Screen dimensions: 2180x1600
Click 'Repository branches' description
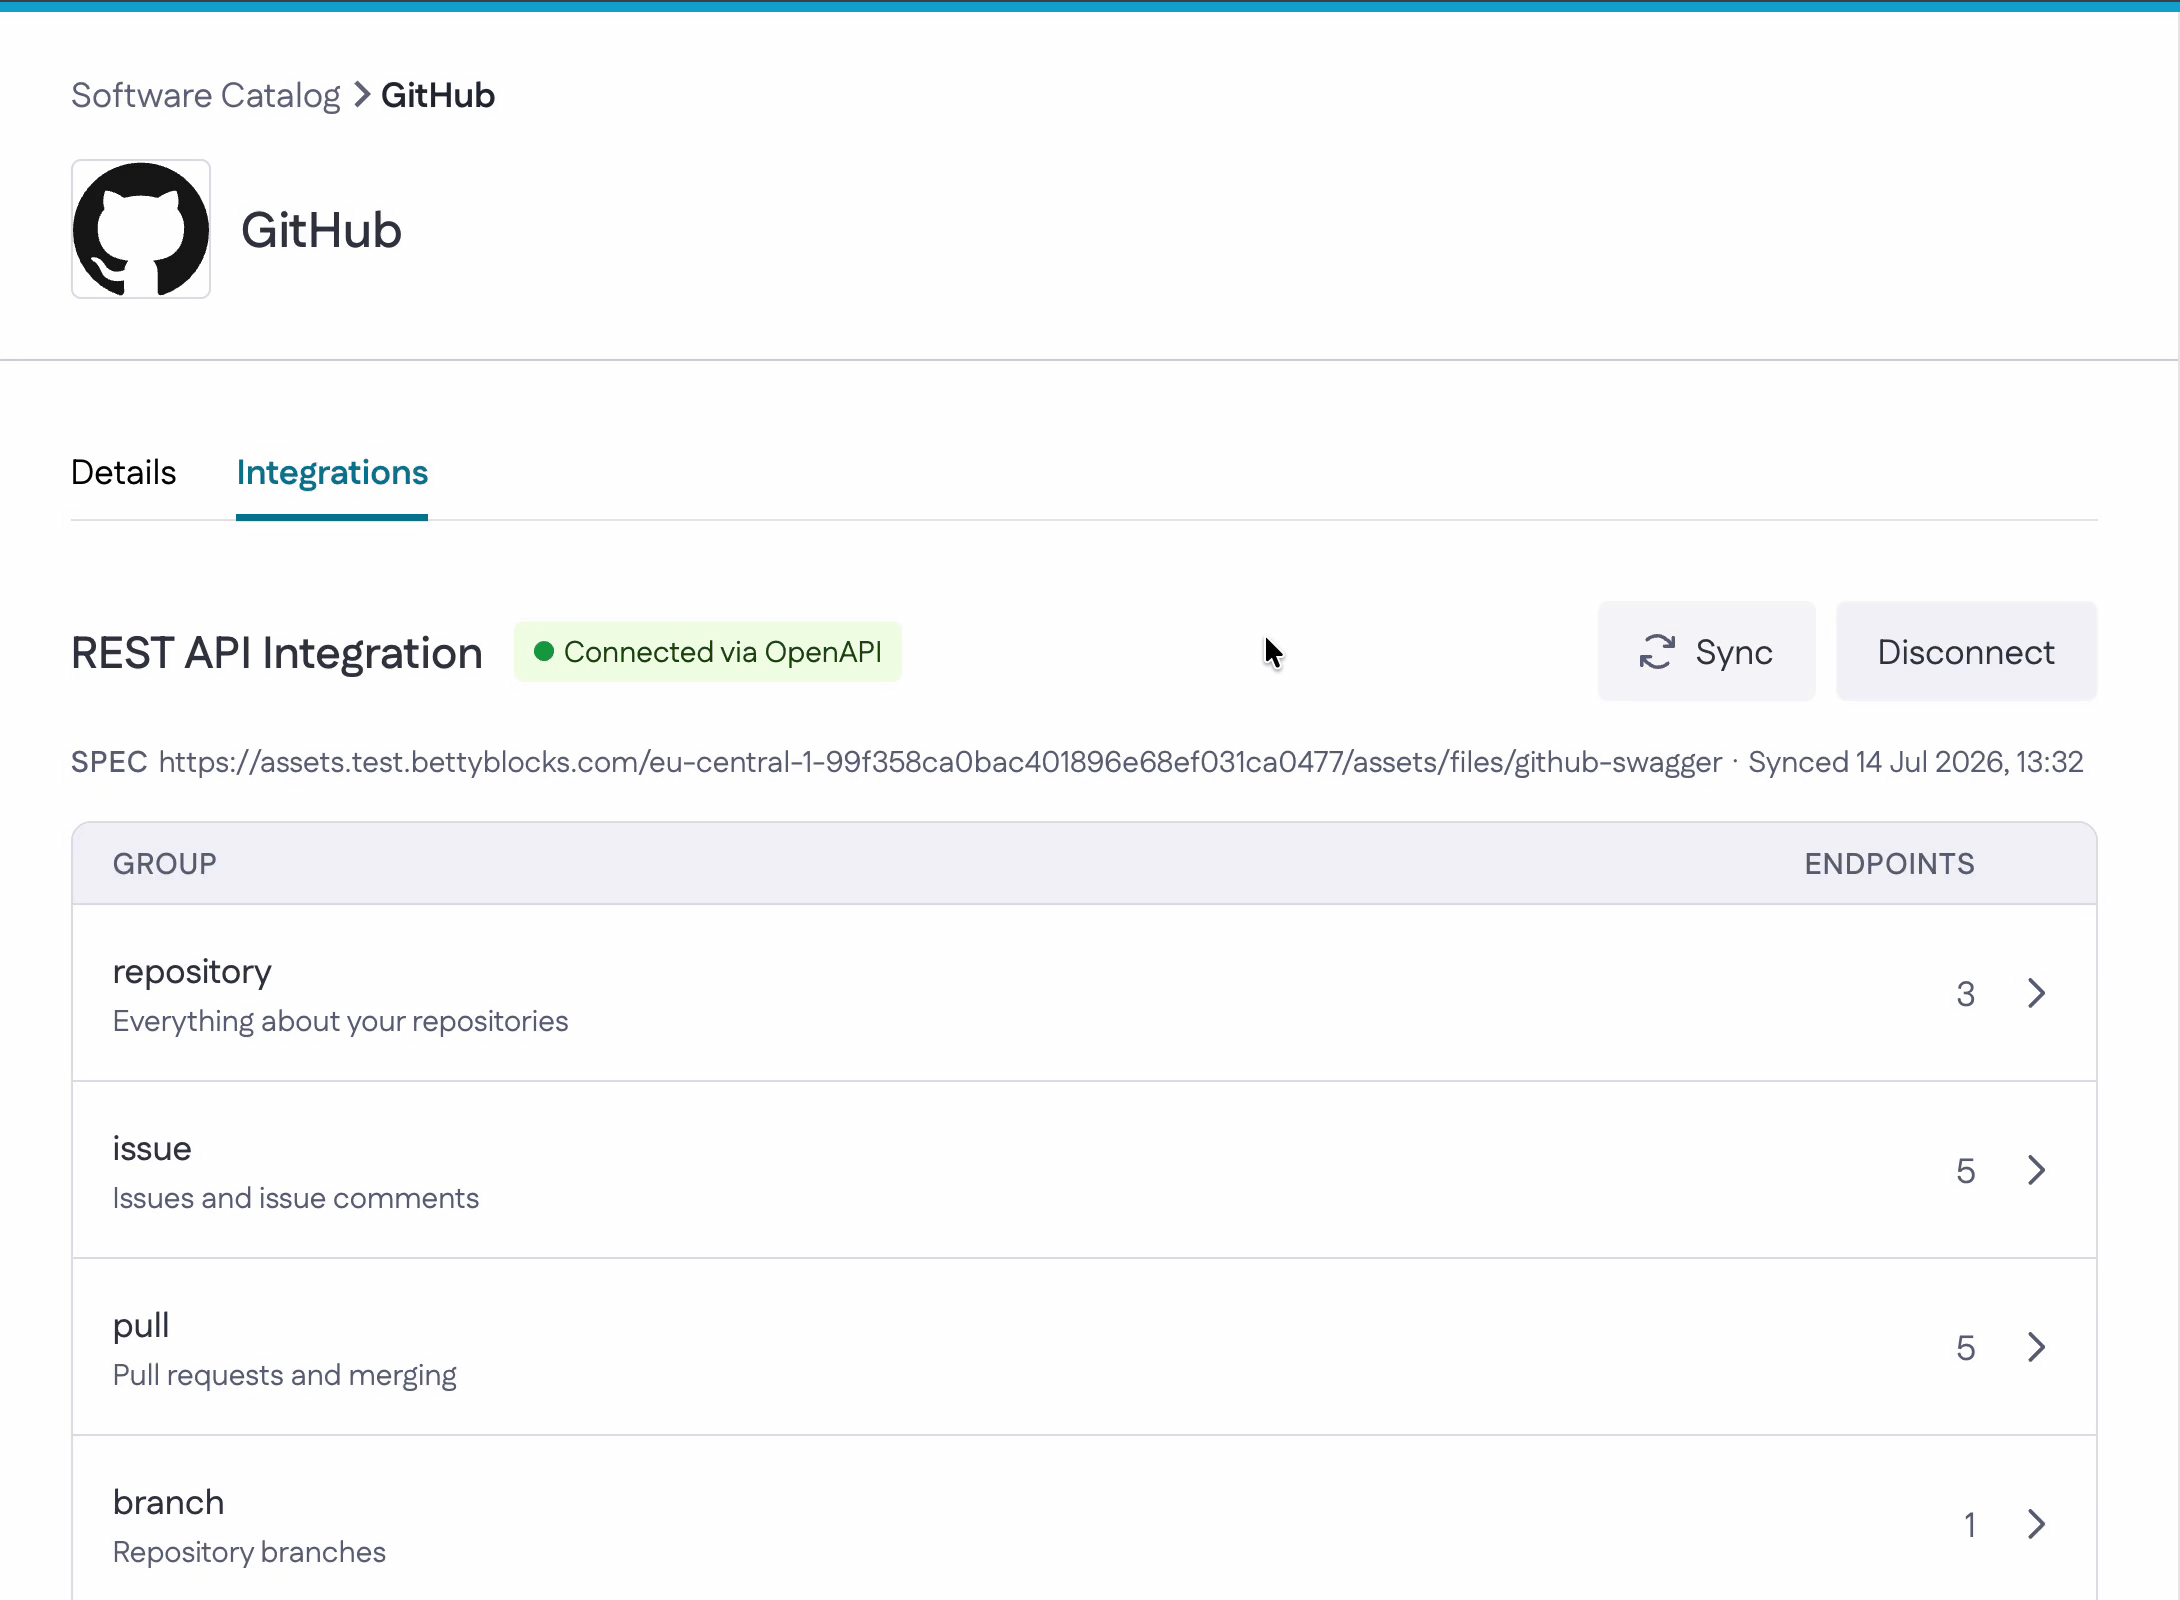coord(249,1552)
